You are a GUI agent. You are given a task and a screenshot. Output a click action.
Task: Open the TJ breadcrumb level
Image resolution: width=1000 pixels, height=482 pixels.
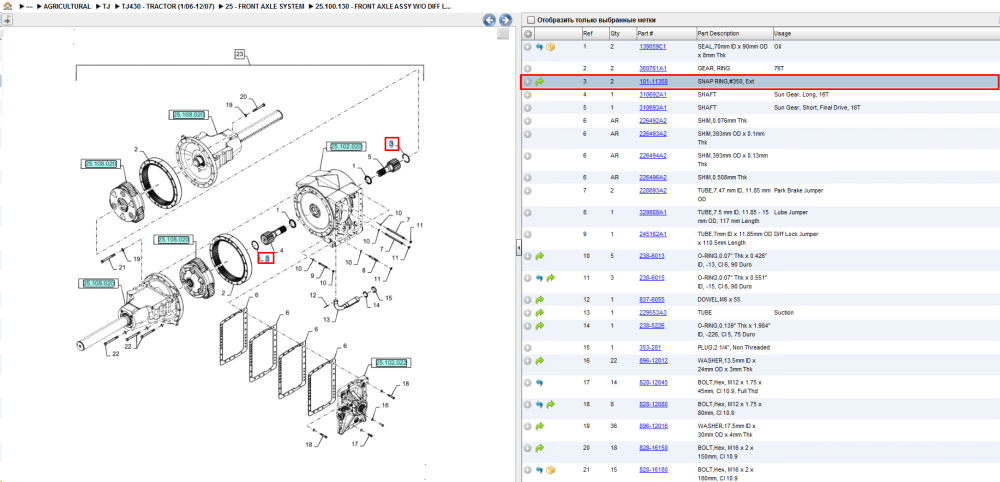point(106,6)
